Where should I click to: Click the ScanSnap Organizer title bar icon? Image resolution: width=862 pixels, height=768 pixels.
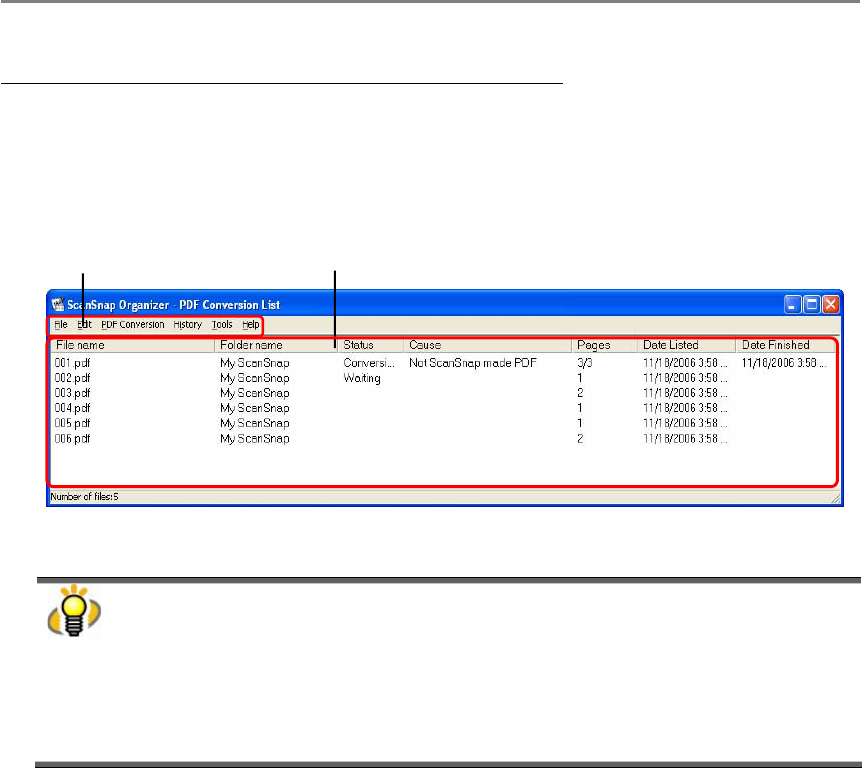[x=58, y=305]
